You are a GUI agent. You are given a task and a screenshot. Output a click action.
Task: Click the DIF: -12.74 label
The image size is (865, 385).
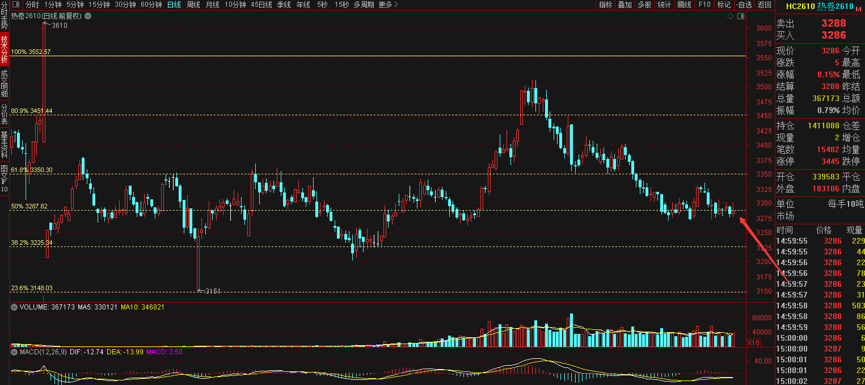pyautogui.click(x=88, y=351)
